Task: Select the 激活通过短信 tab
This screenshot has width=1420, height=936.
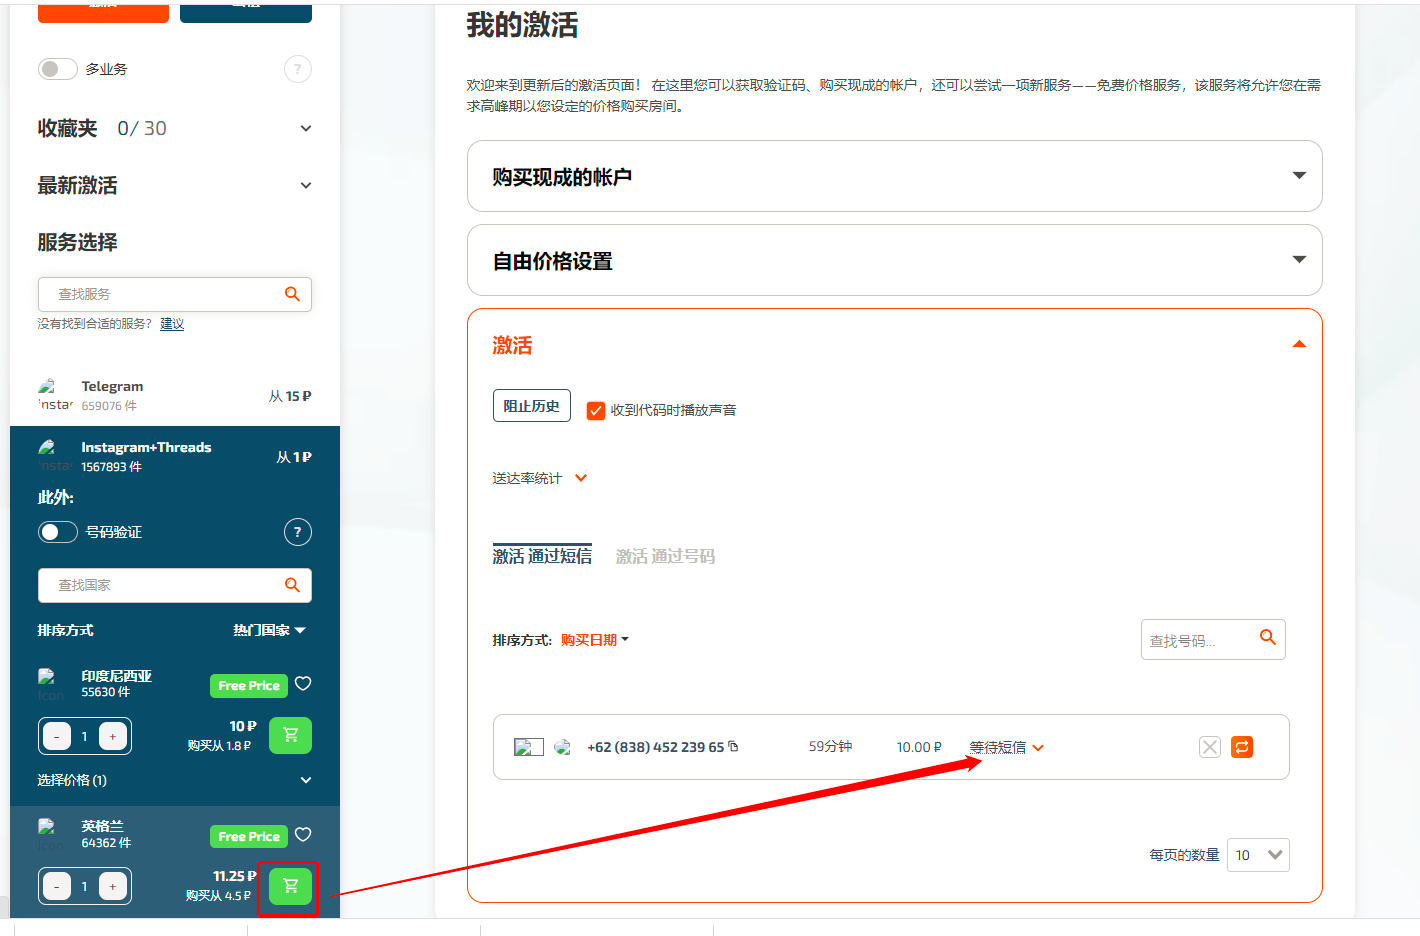Action: click(542, 556)
